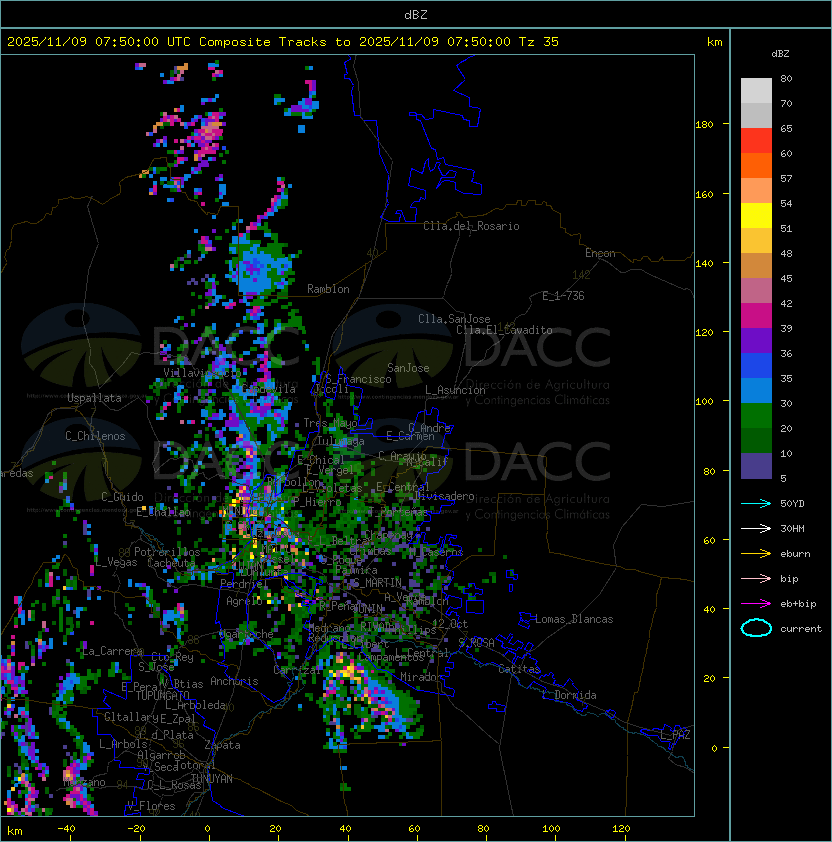This screenshot has height=842, width=832.
Task: Click the '50YD' legend label
Action: [792, 503]
